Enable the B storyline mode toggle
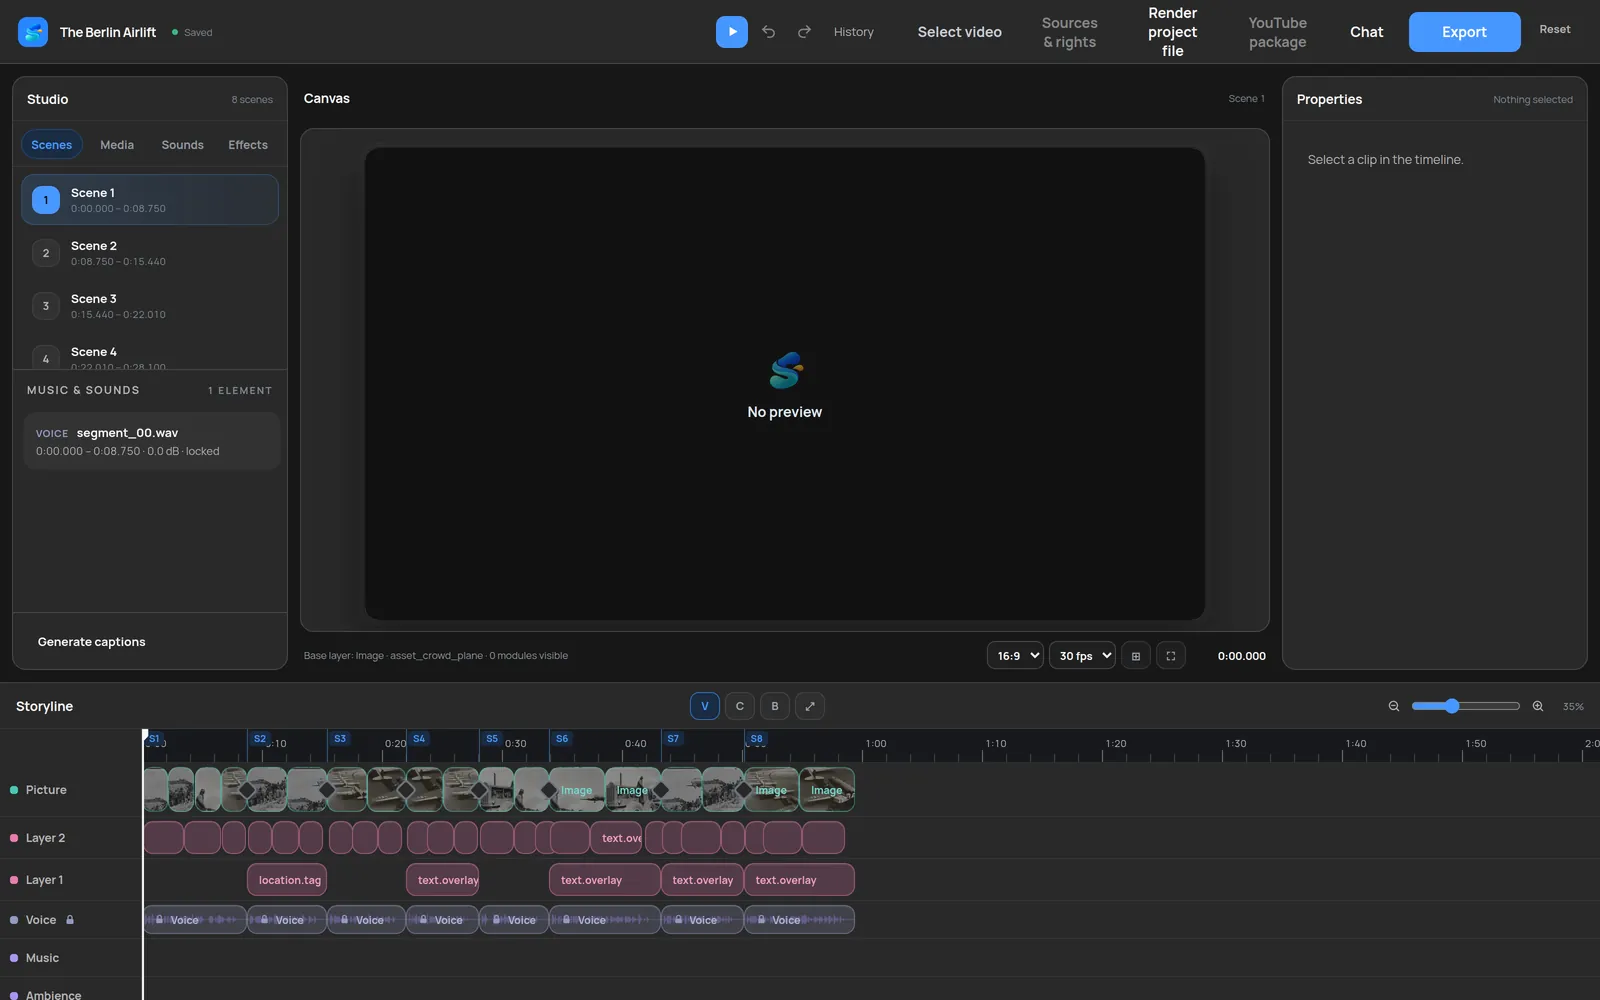Image resolution: width=1600 pixels, height=1000 pixels. click(775, 706)
